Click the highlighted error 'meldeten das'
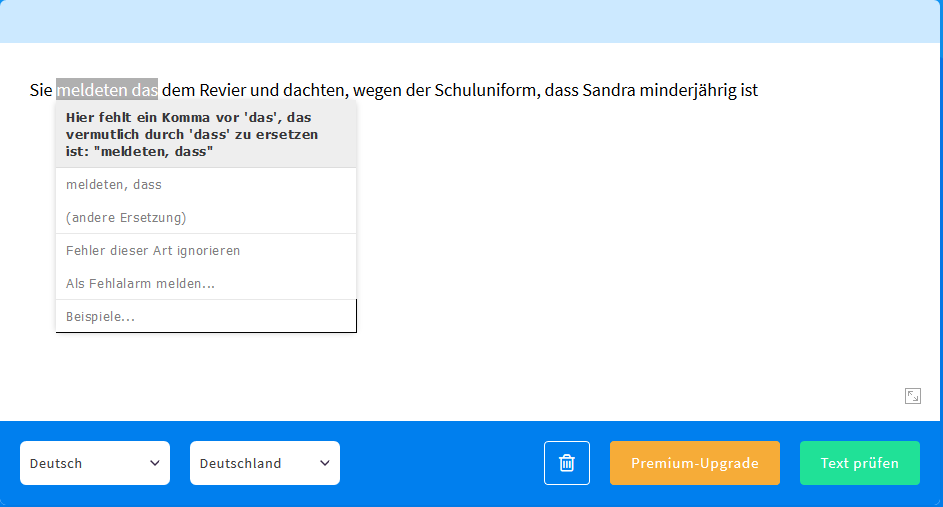The width and height of the screenshot is (943, 507). [x=107, y=90]
